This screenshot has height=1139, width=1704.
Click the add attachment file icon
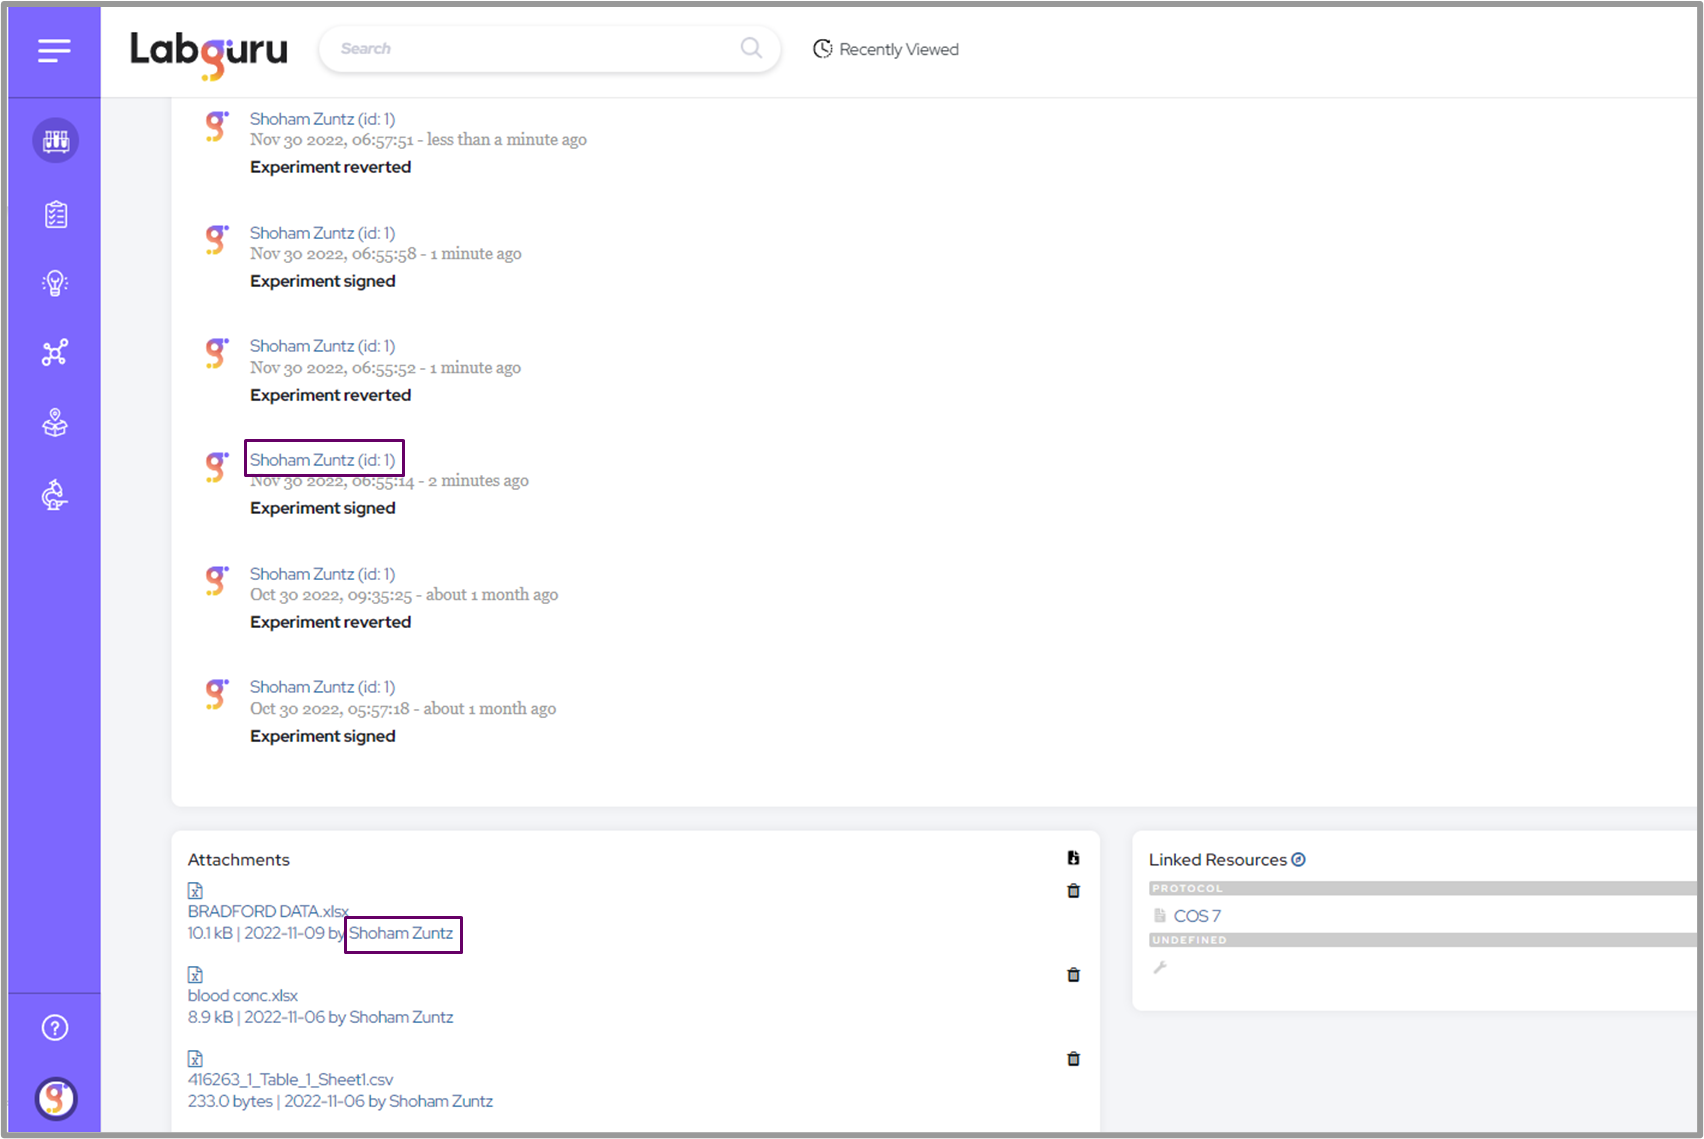(x=1073, y=858)
